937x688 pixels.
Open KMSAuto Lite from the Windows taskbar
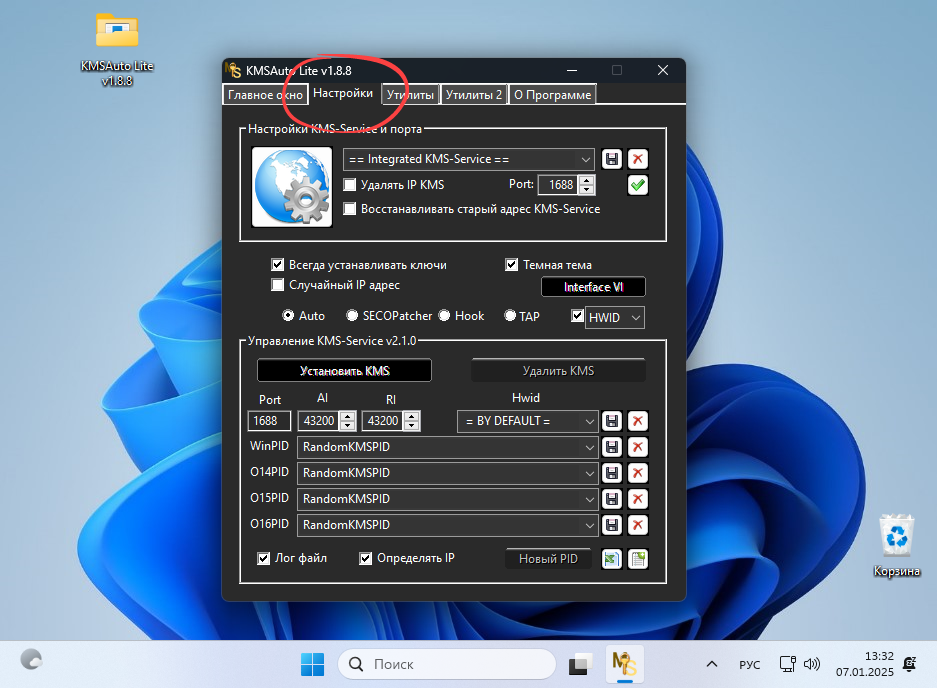[623, 663]
